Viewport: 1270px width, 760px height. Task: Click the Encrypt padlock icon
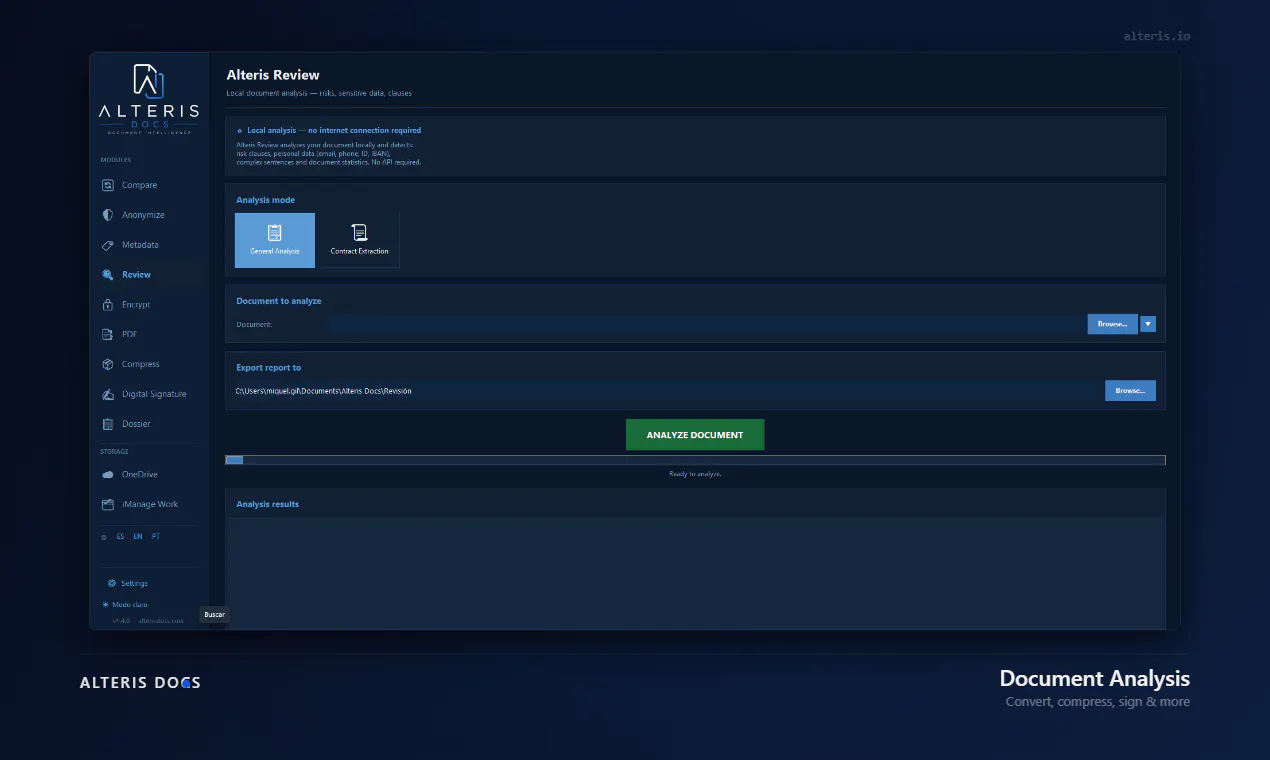pyautogui.click(x=108, y=305)
